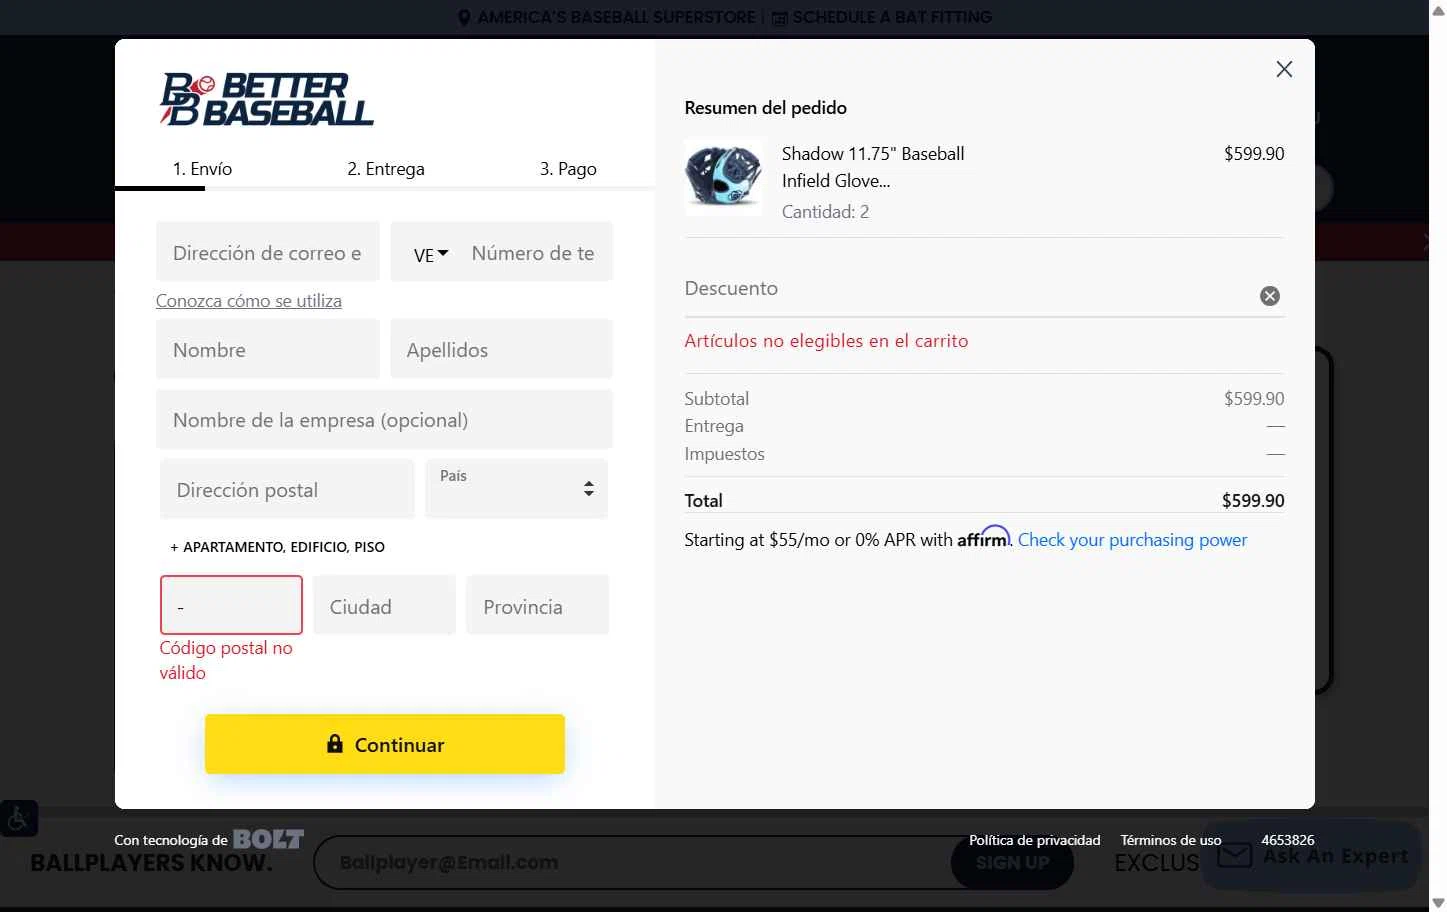Focus the Descuento code field
Screen dimensions: 1447x912
[967, 288]
